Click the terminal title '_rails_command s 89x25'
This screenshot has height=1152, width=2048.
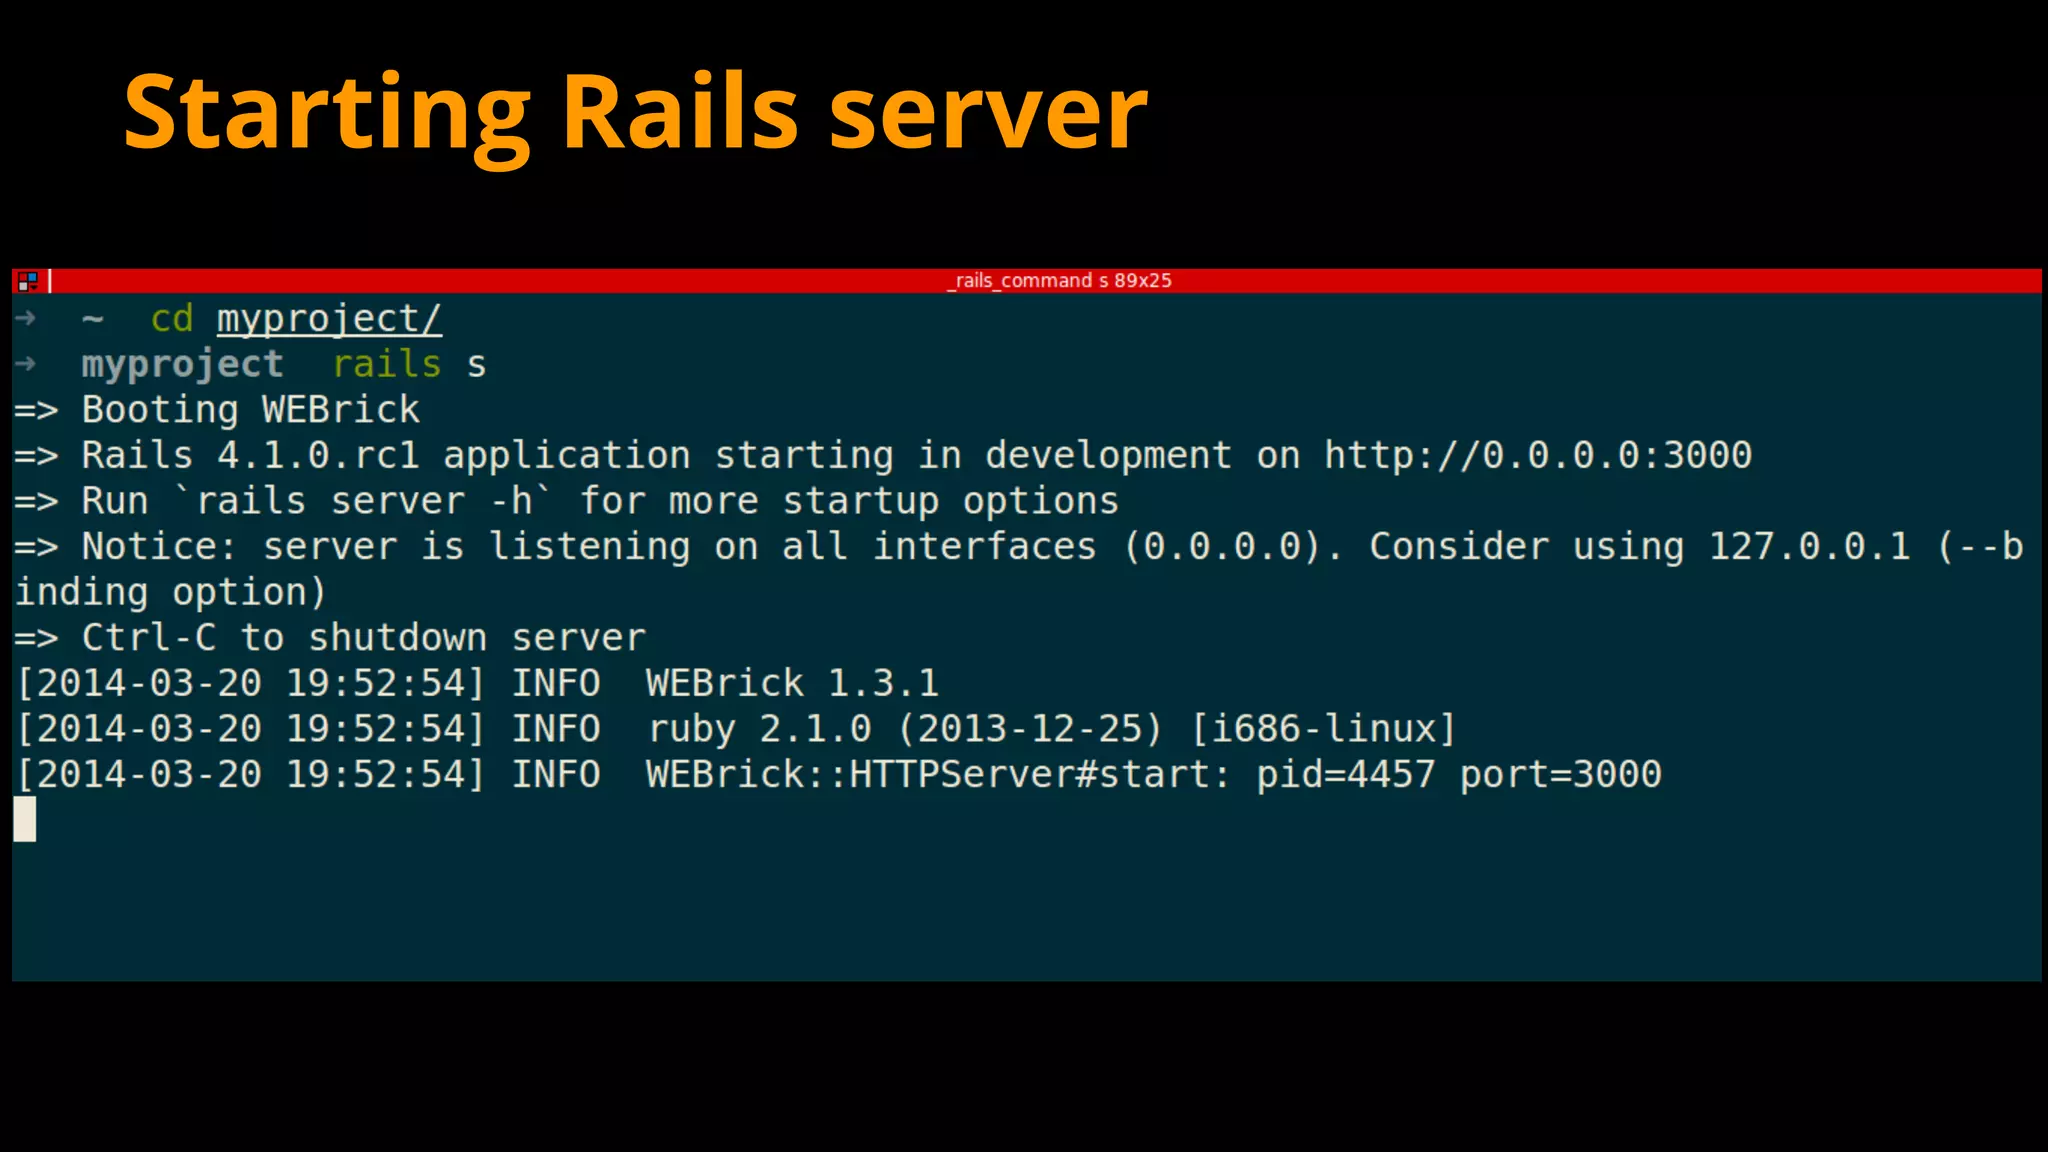click(x=1060, y=281)
